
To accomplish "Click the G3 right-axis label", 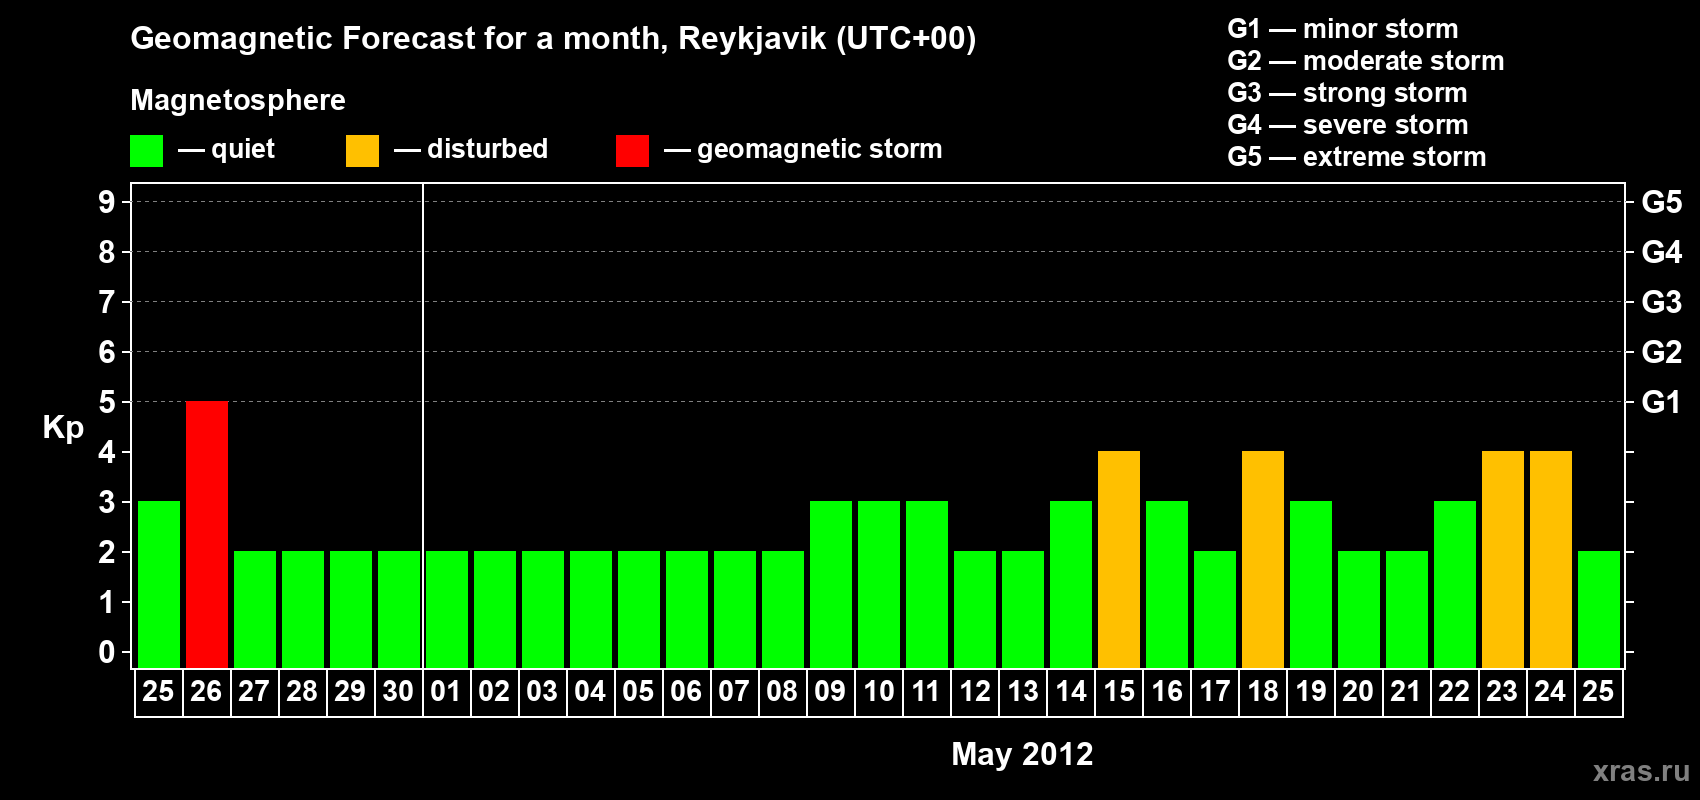I will (x=1662, y=302).
